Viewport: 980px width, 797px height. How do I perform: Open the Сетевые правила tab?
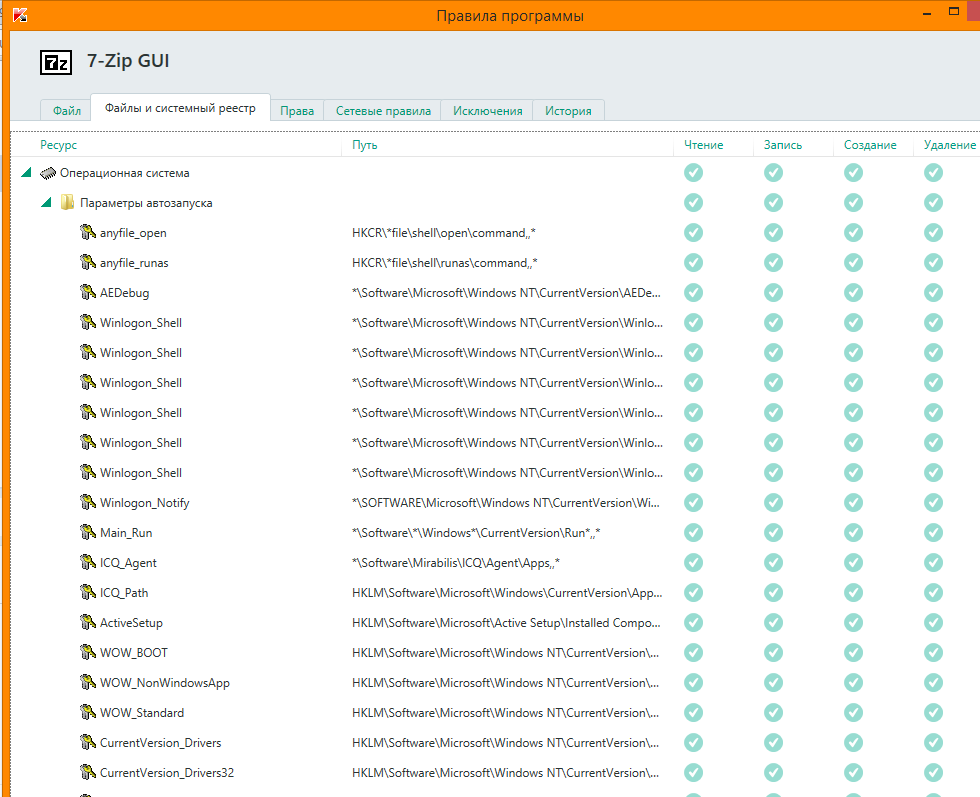(383, 111)
